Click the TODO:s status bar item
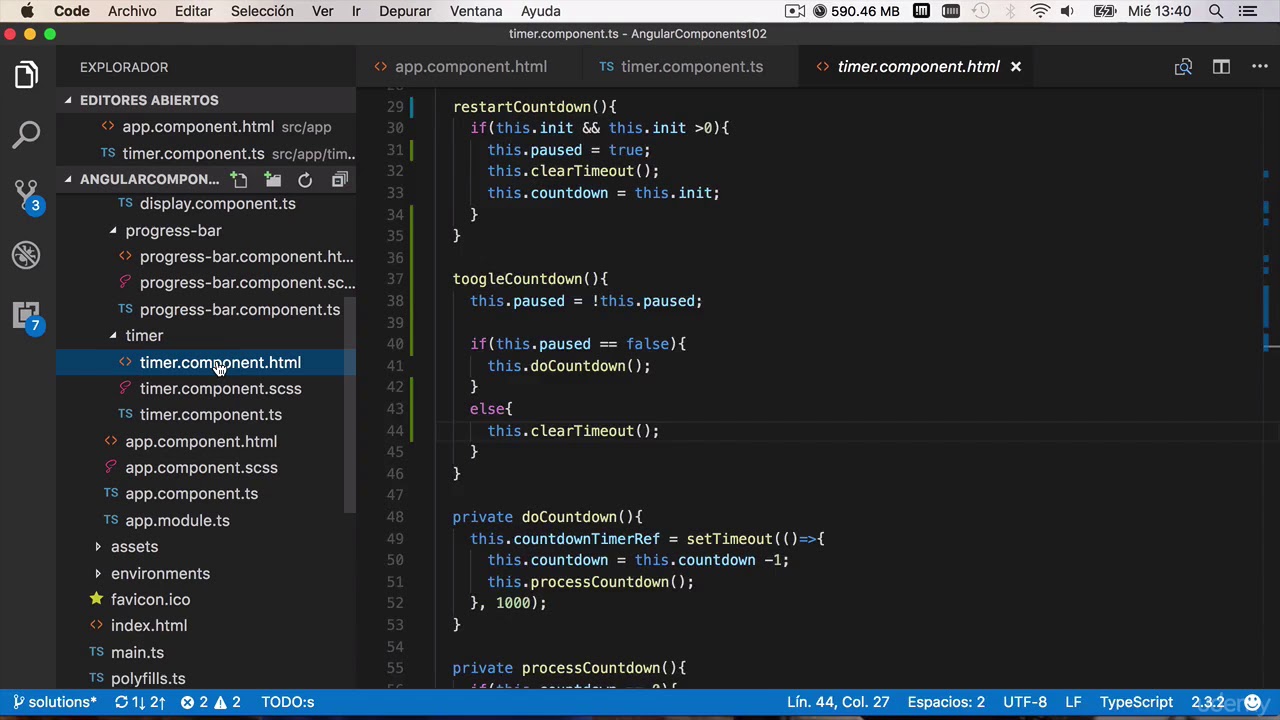This screenshot has width=1280, height=720. [x=288, y=702]
